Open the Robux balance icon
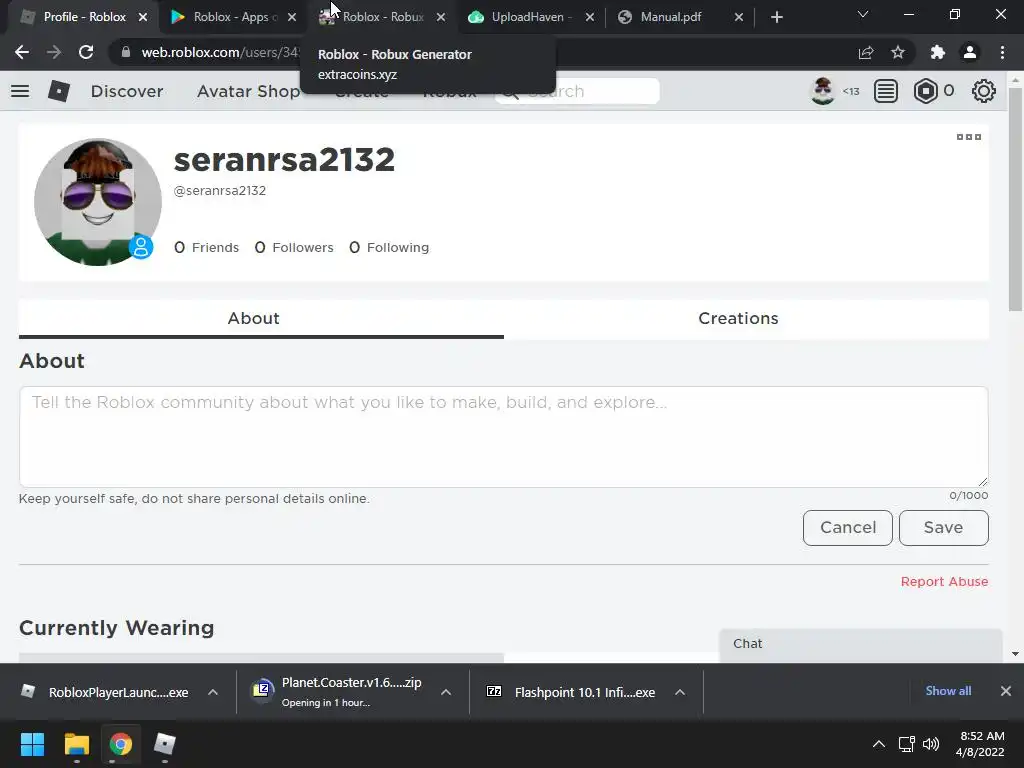 [926, 91]
